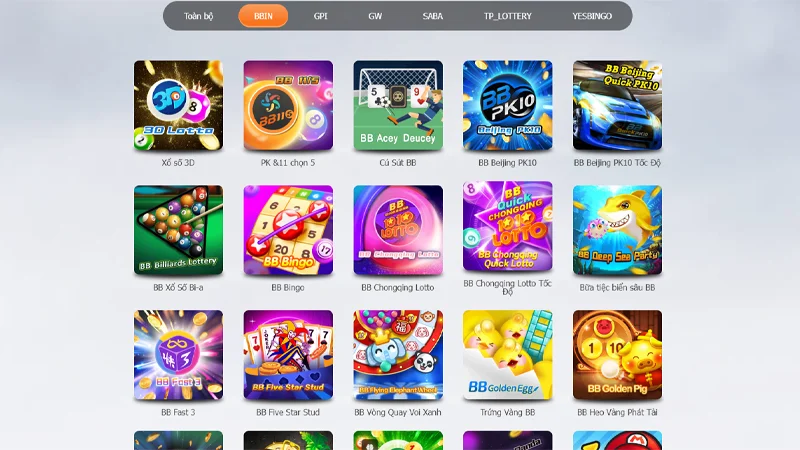Switch to the Toàn bộ tab
This screenshot has width=800, height=450.
click(198, 16)
